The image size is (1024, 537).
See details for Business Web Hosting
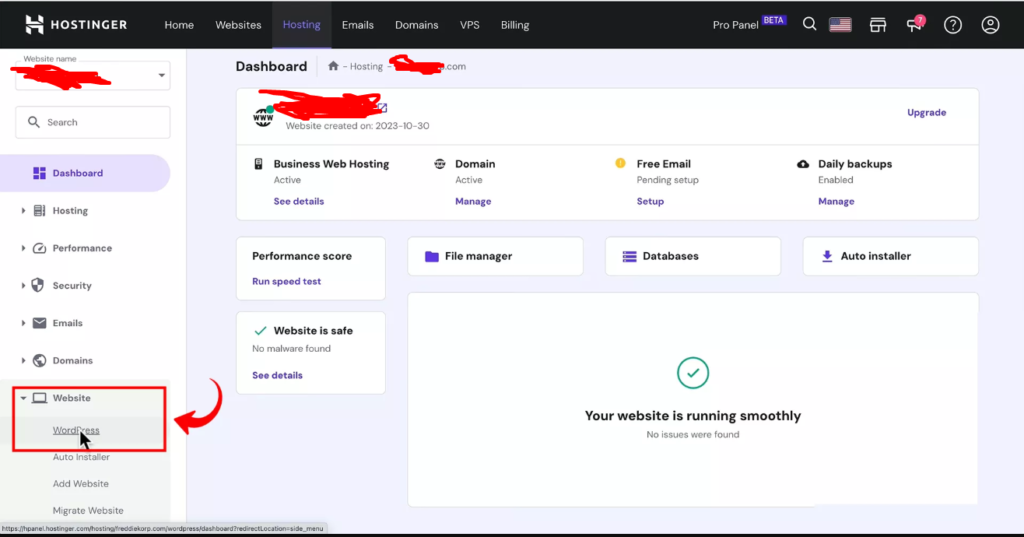pos(298,201)
